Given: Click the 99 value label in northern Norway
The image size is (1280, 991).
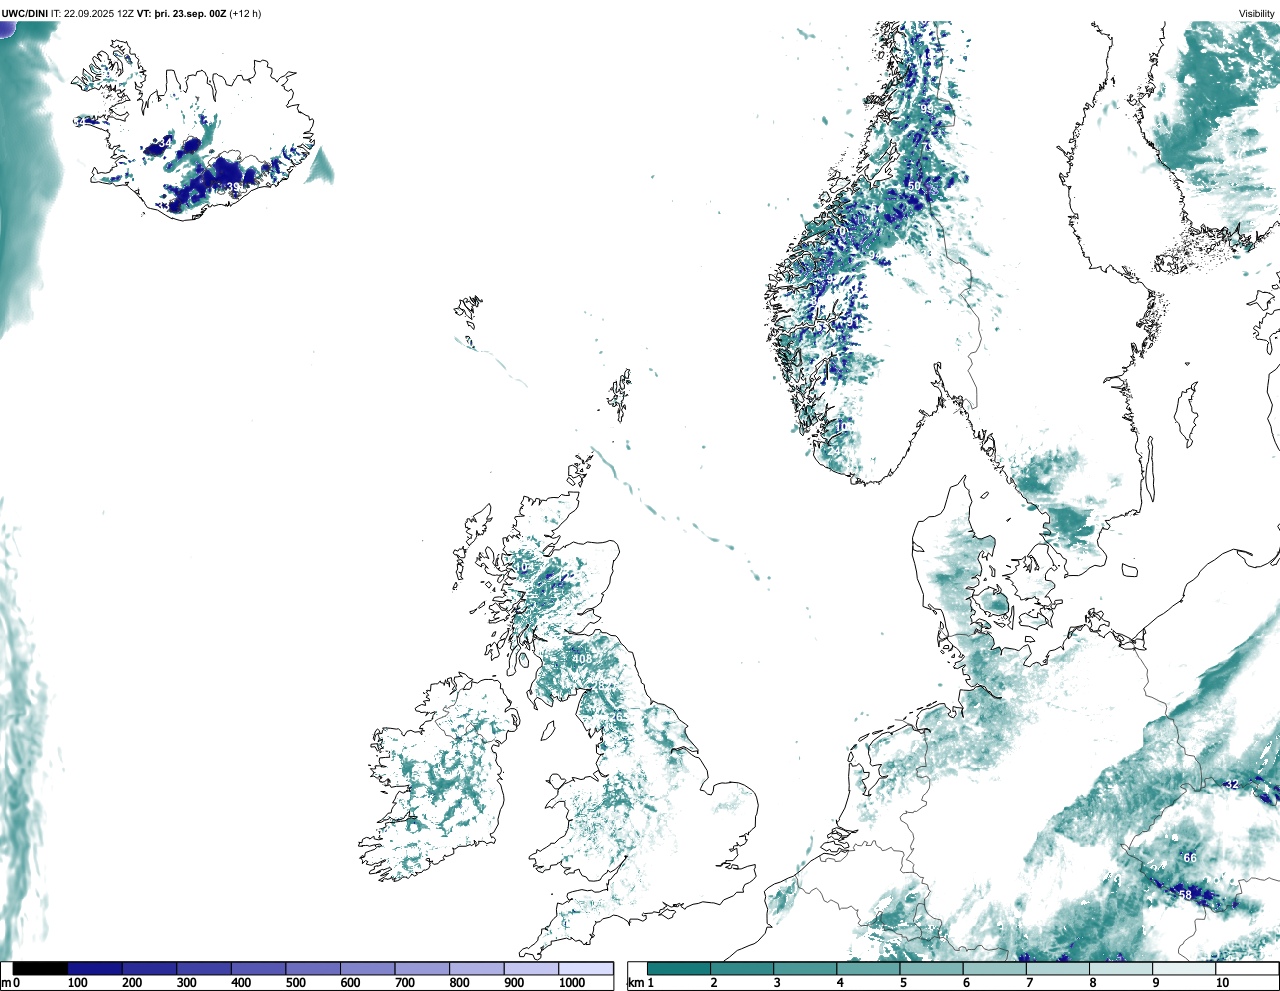Looking at the screenshot, I should (x=927, y=109).
